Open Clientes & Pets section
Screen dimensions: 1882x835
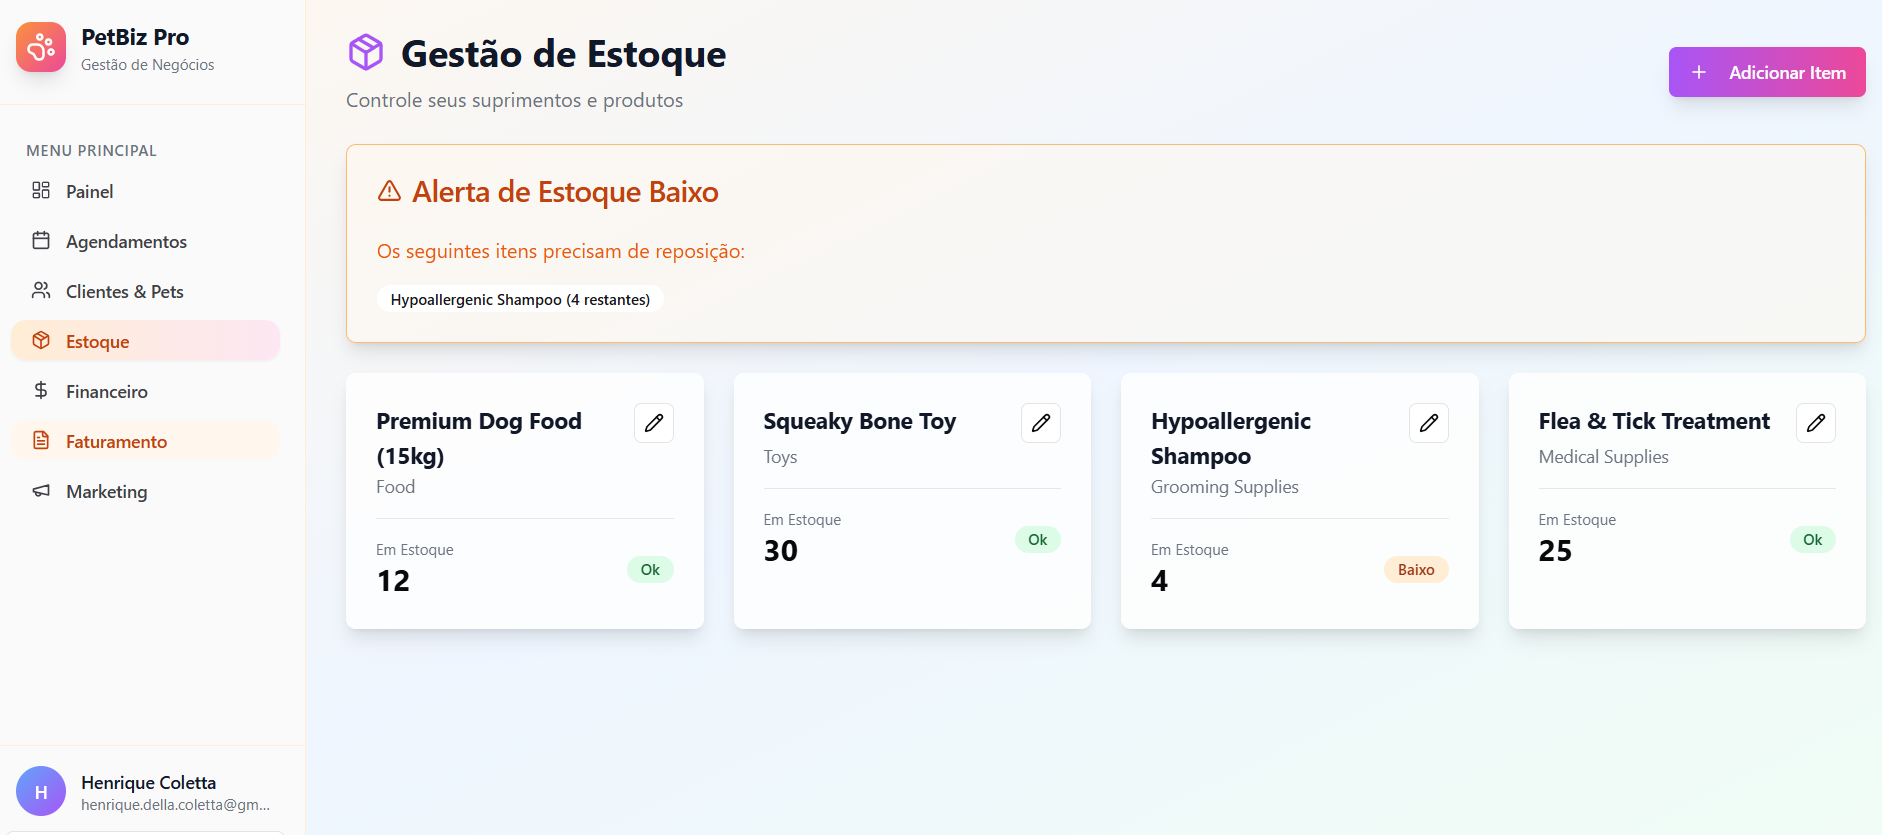click(x=124, y=291)
